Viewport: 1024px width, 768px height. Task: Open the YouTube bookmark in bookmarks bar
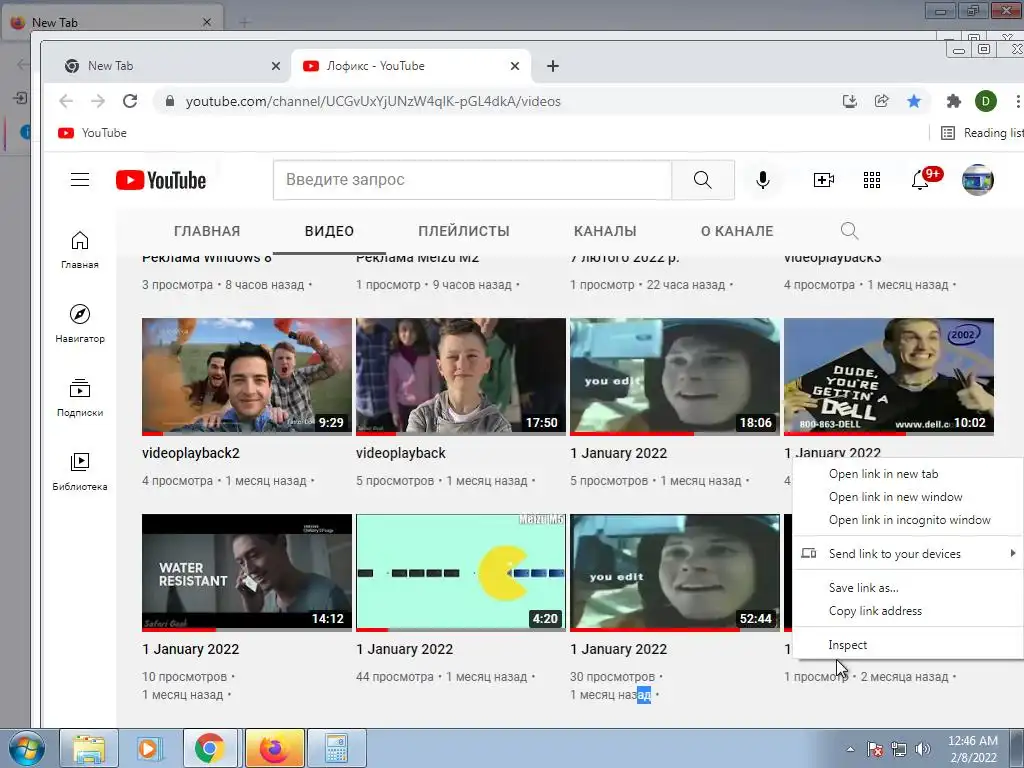(x=92, y=133)
